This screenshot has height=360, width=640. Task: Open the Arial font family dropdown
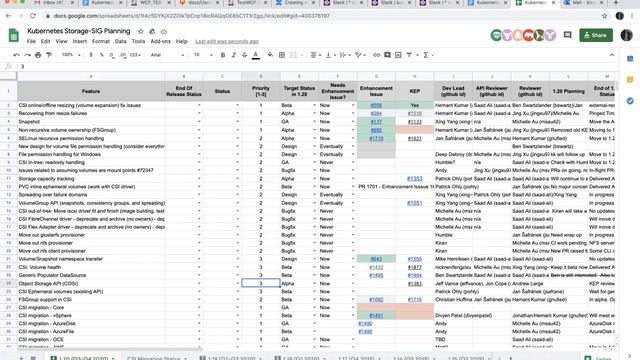point(167,55)
